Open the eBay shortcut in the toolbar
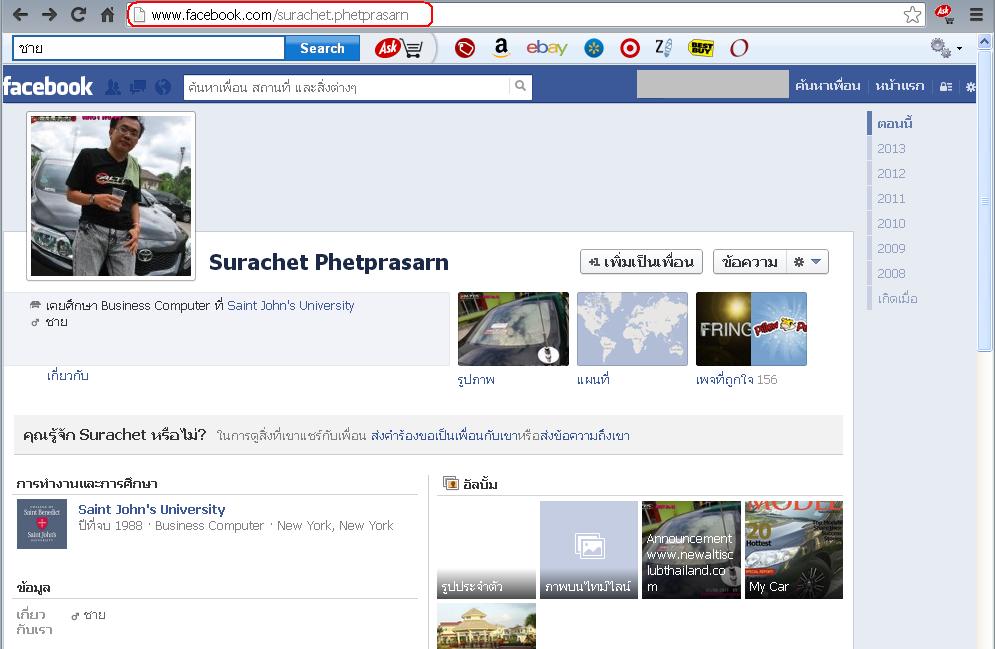Image resolution: width=995 pixels, height=649 pixels. [x=546, y=48]
